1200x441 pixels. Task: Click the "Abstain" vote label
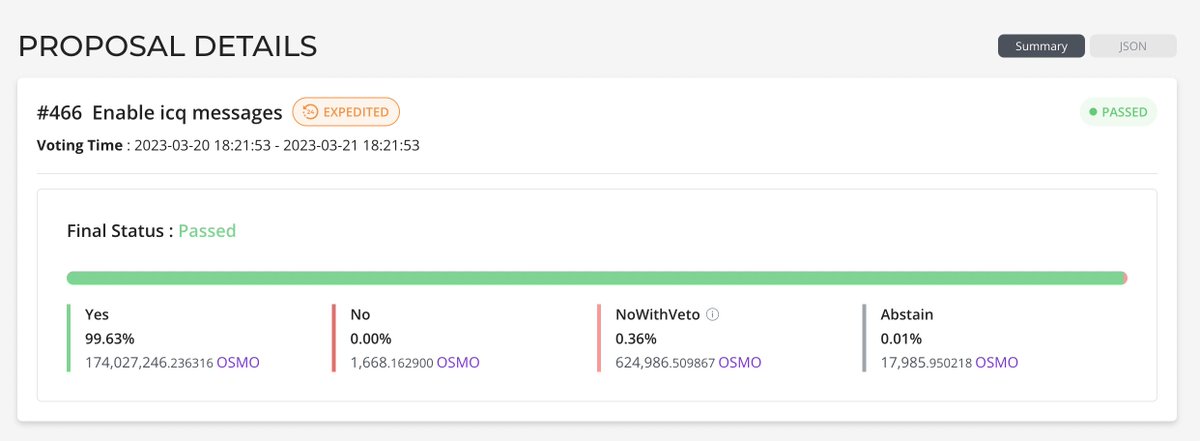tap(907, 314)
